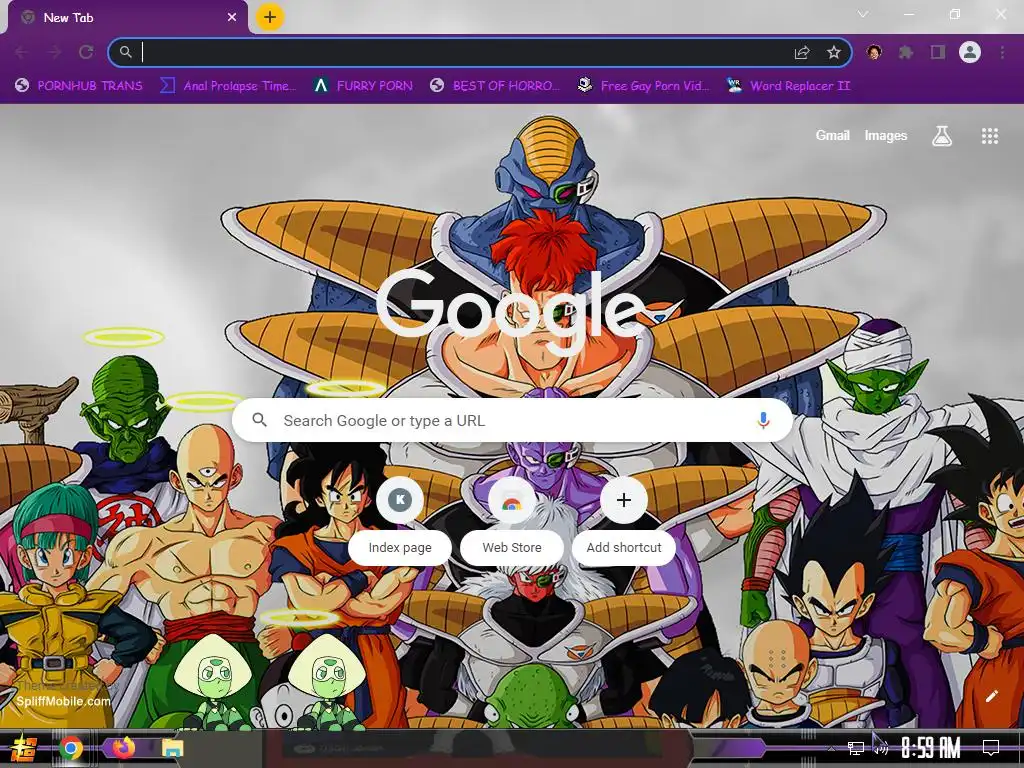Image resolution: width=1024 pixels, height=768 pixels.
Task: Open the network icon in system tray
Action: click(x=856, y=748)
